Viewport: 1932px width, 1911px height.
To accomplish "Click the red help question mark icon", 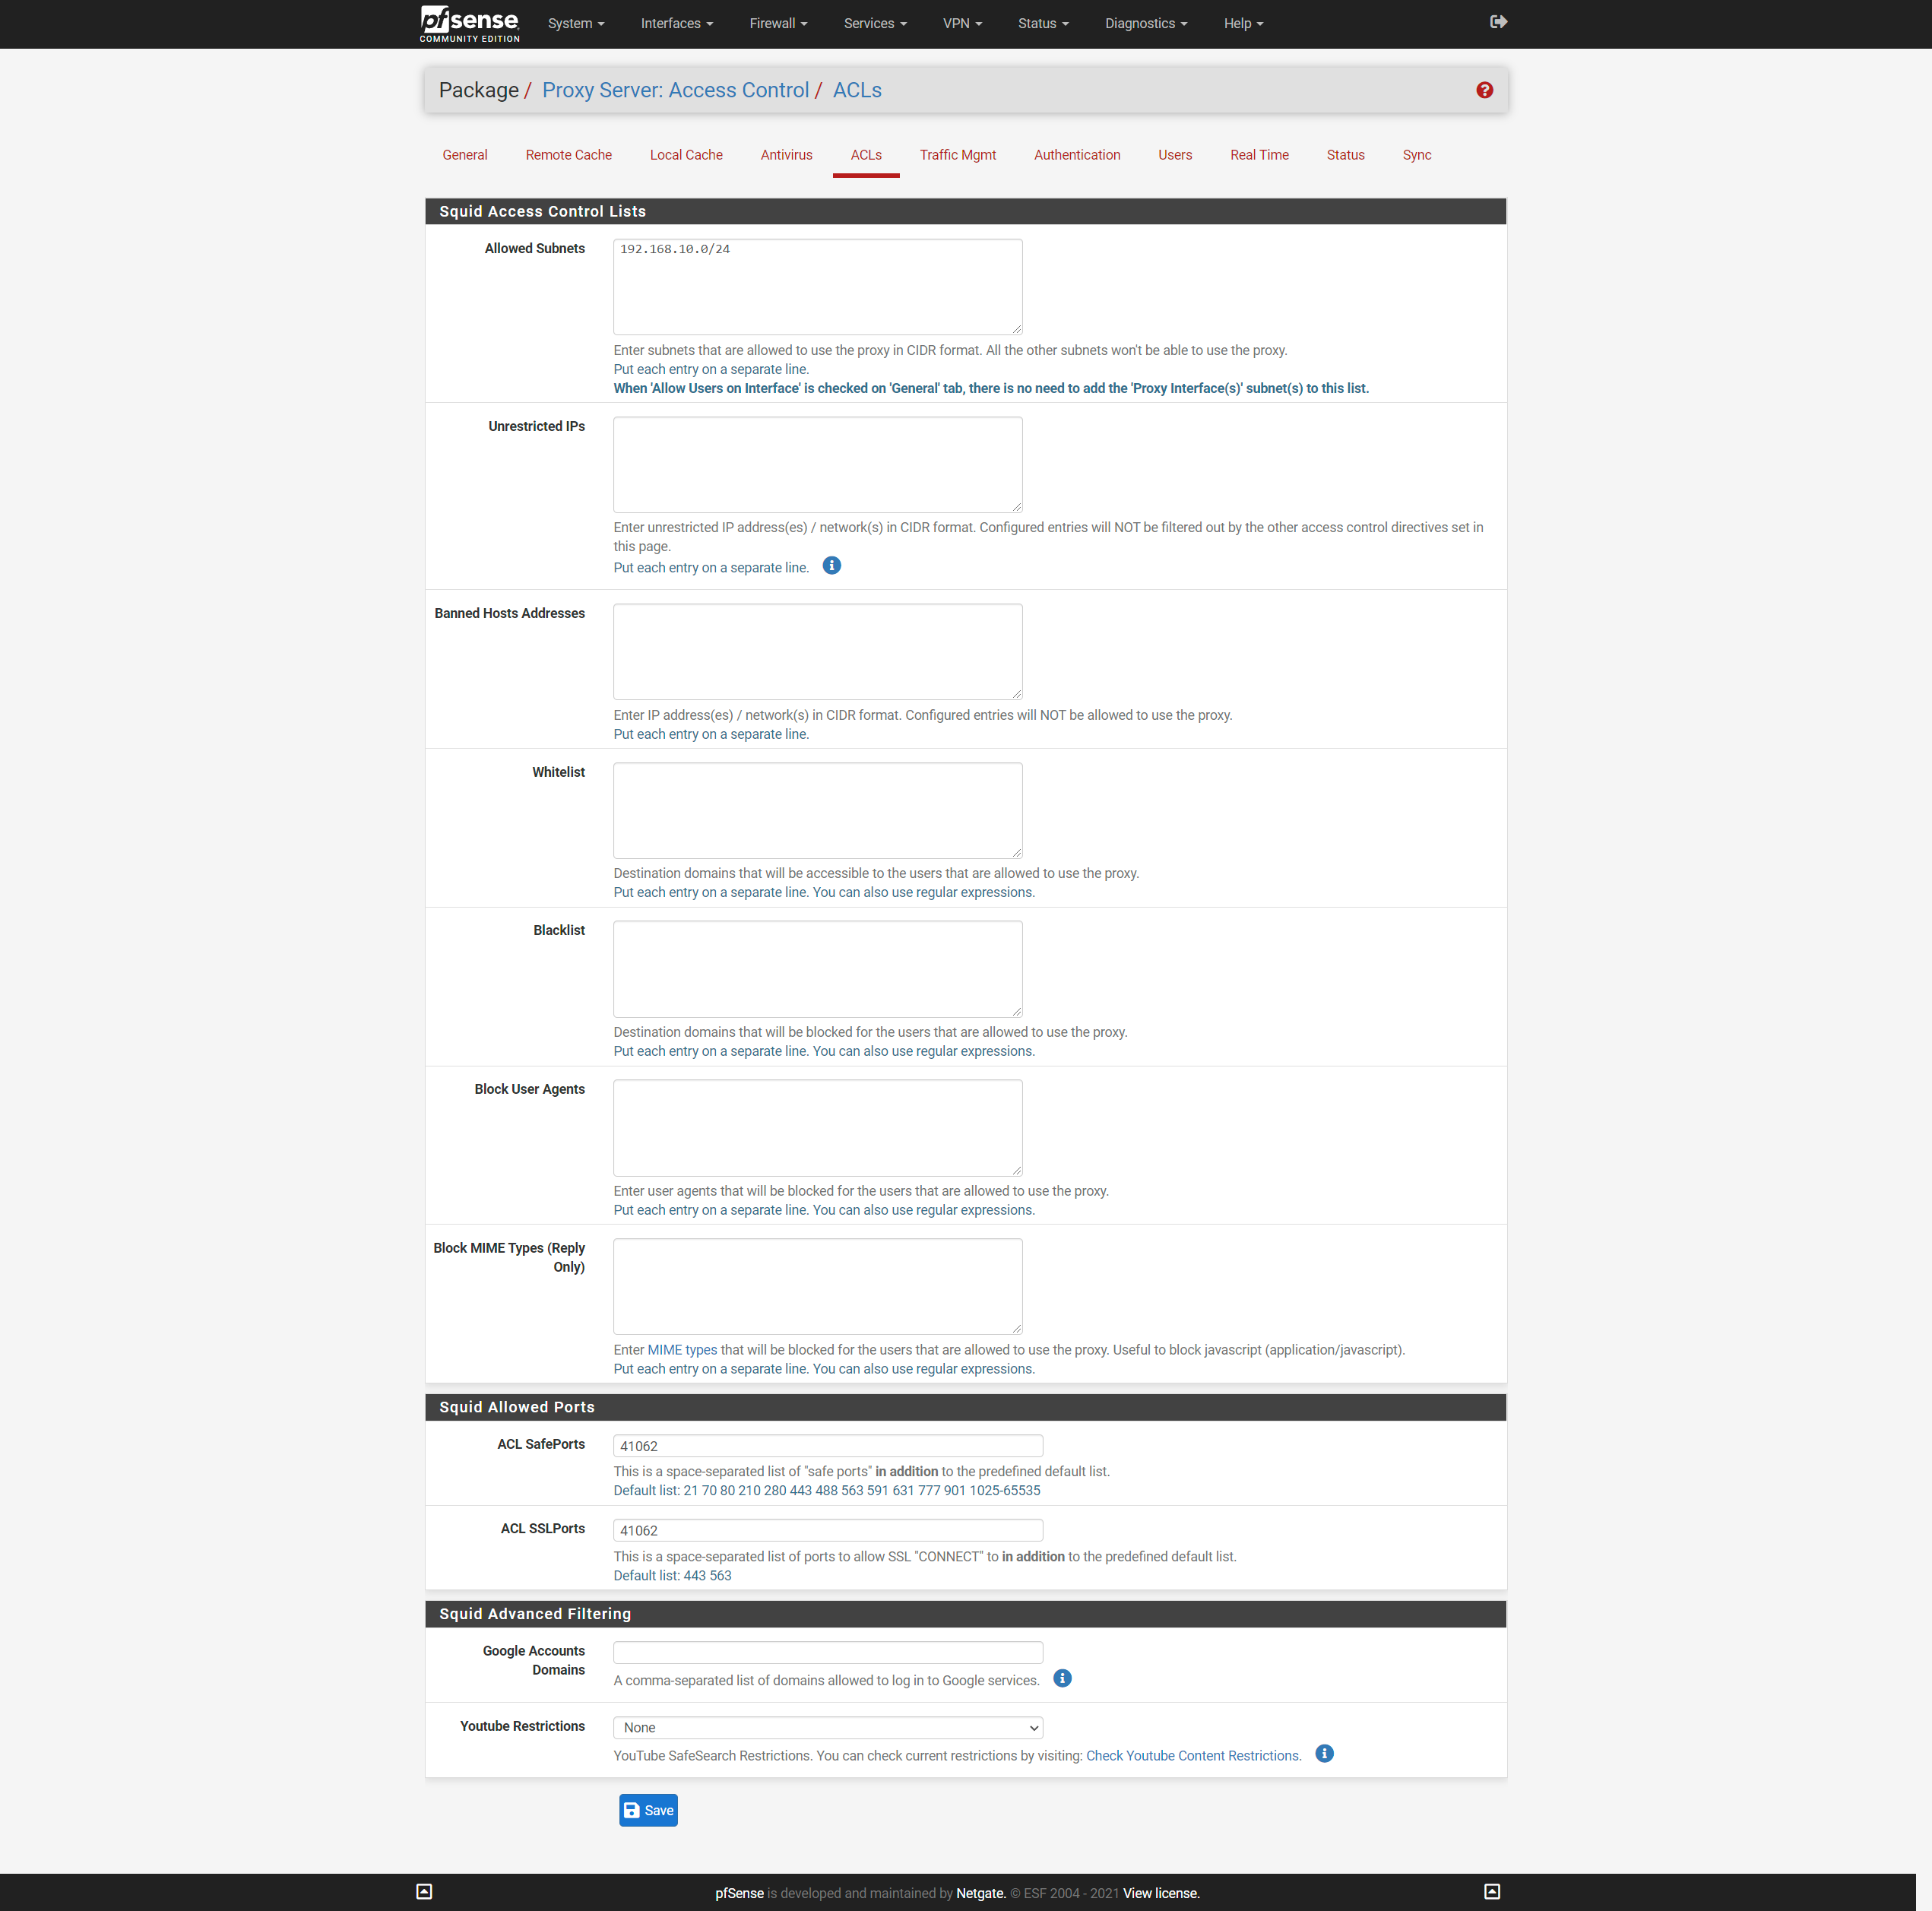I will [x=1484, y=90].
